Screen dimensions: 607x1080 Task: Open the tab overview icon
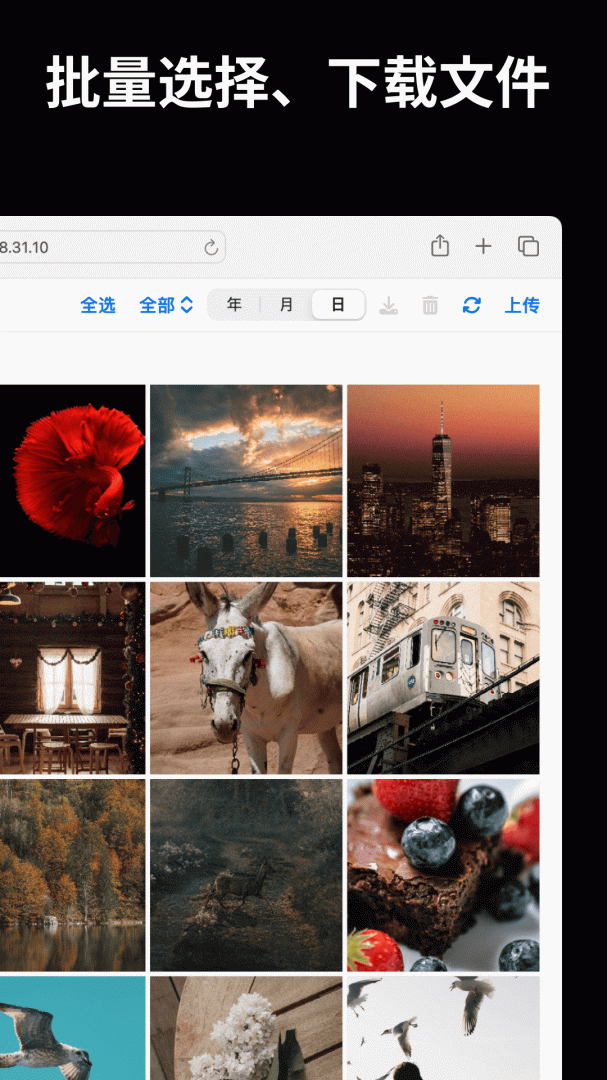(x=528, y=246)
